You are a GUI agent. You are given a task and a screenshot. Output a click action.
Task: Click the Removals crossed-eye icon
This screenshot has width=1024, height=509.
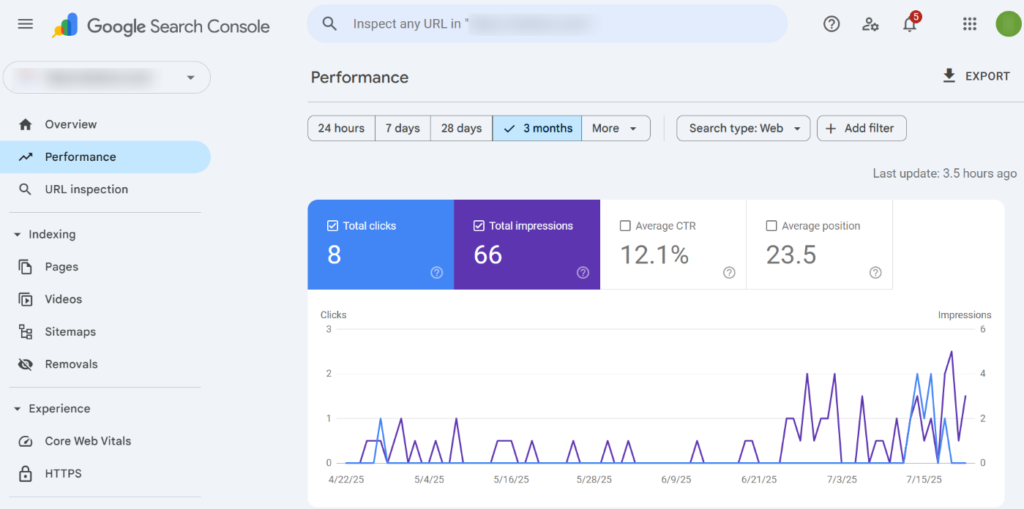tap(25, 364)
